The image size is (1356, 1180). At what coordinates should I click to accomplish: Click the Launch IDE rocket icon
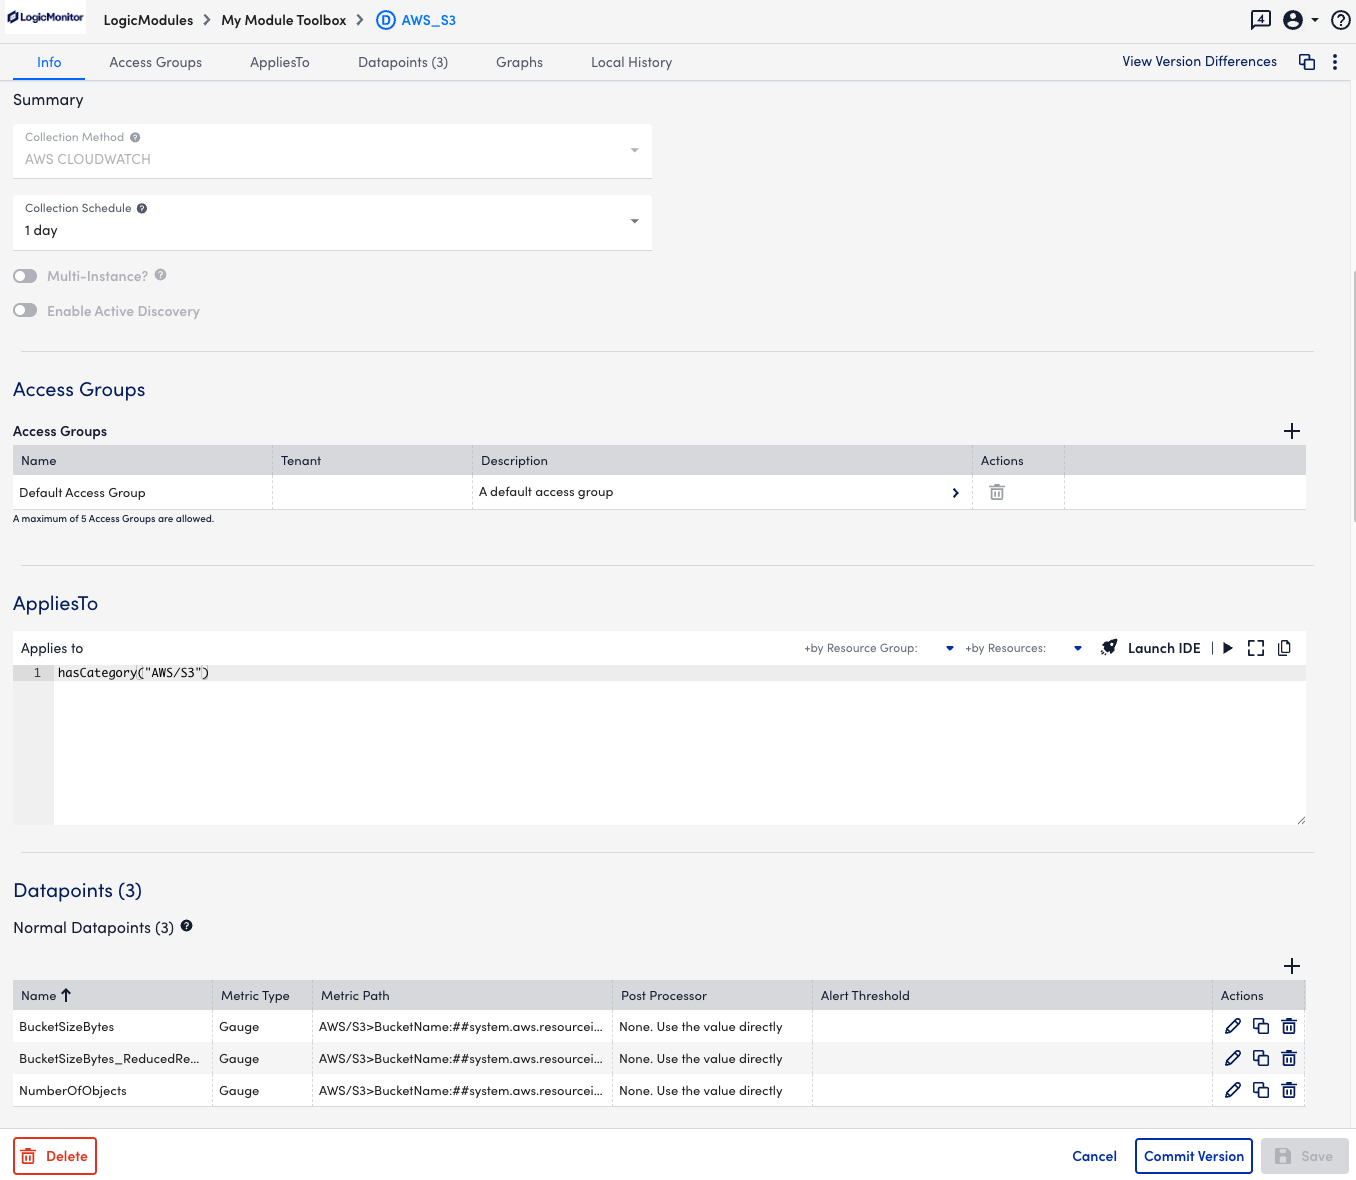coord(1109,647)
